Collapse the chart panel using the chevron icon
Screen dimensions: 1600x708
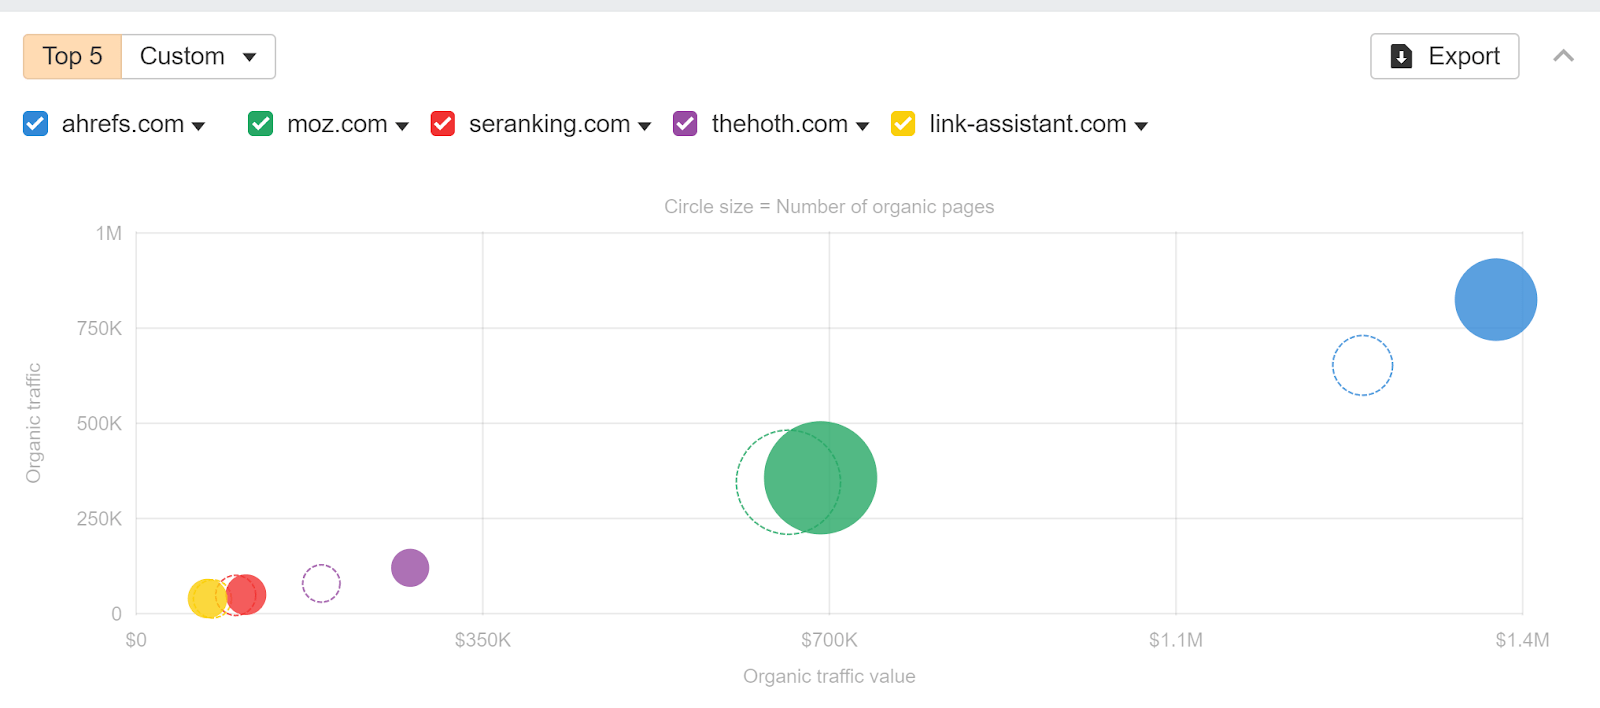[x=1562, y=56]
